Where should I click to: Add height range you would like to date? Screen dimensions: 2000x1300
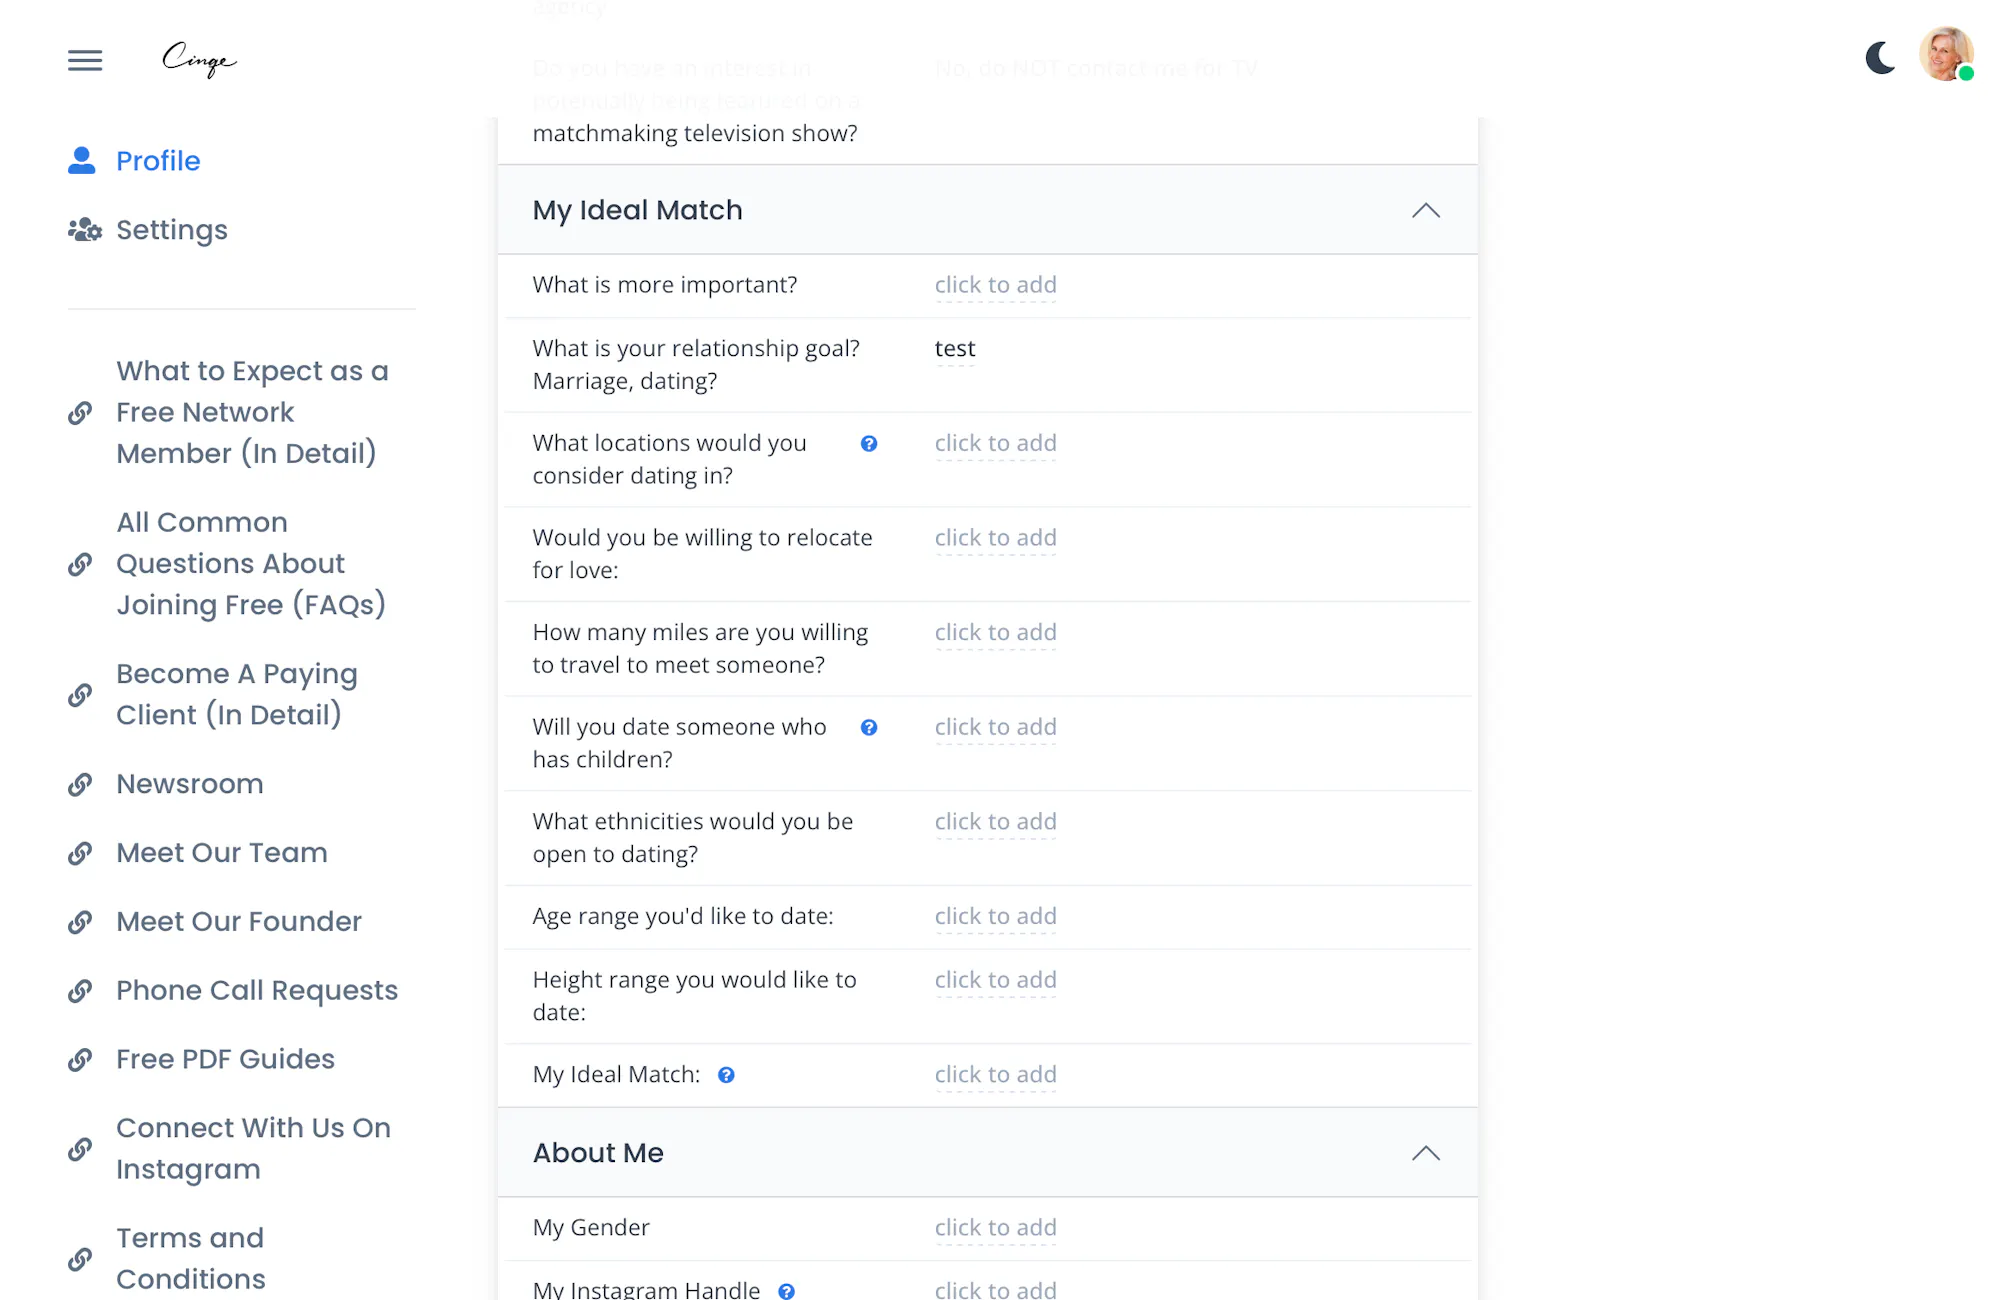point(996,980)
